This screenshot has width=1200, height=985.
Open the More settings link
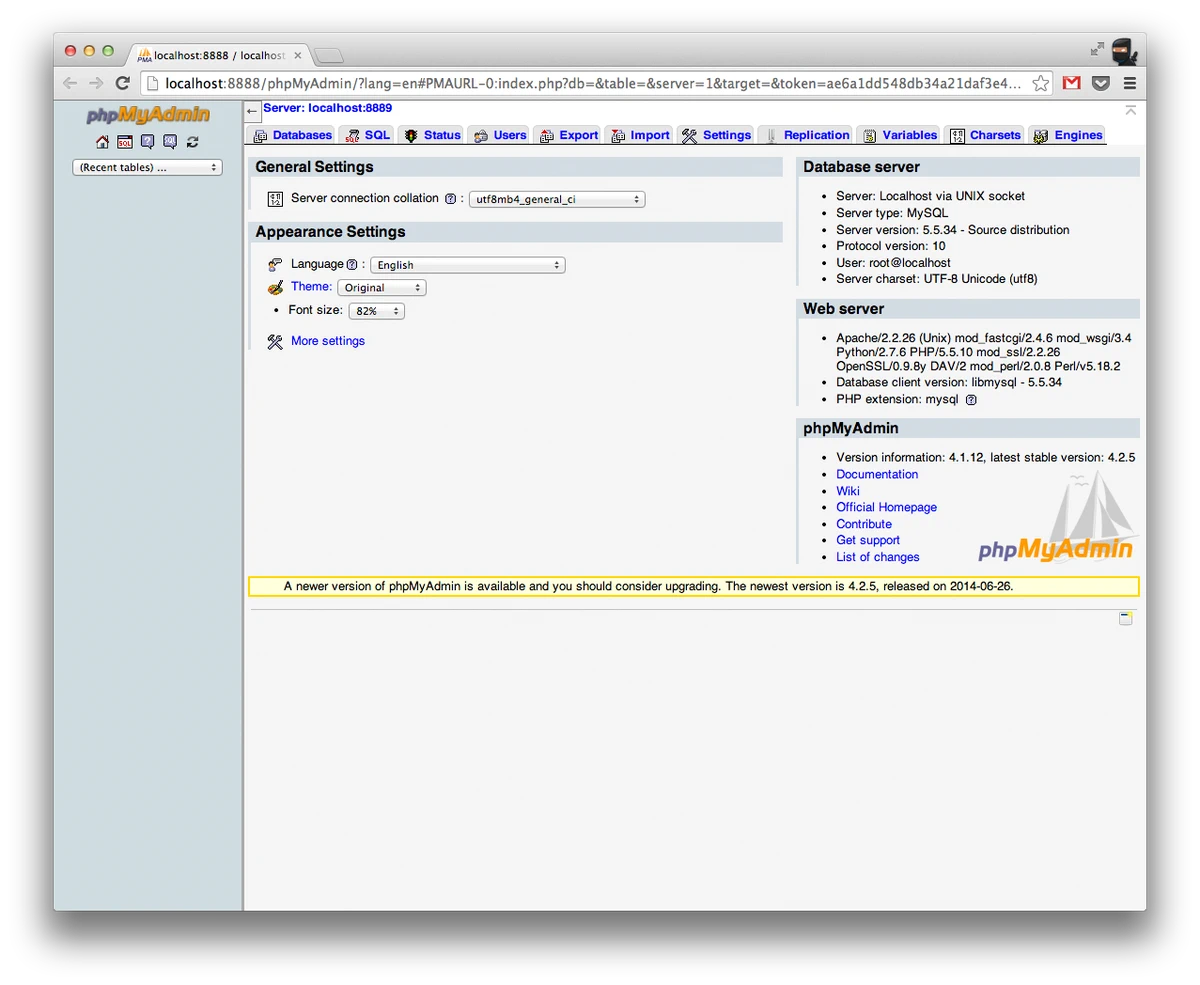328,341
